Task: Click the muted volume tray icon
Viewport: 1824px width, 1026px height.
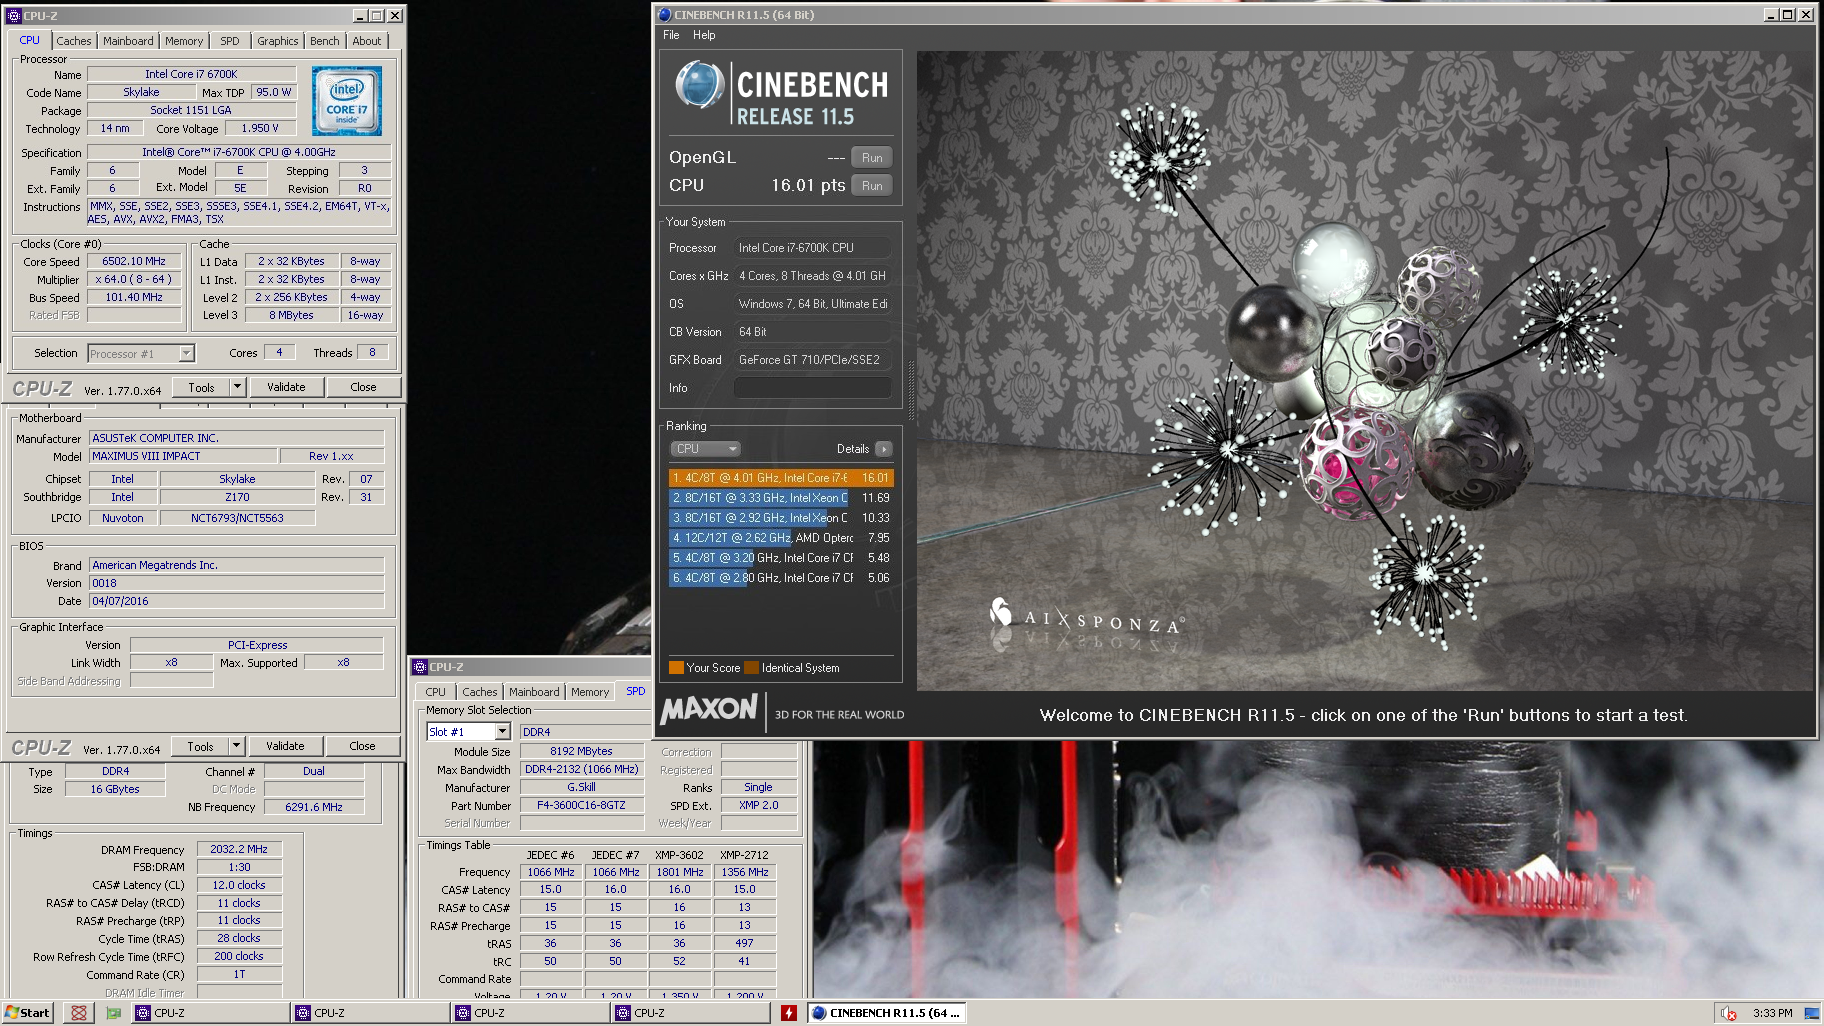Action: tap(1729, 1013)
